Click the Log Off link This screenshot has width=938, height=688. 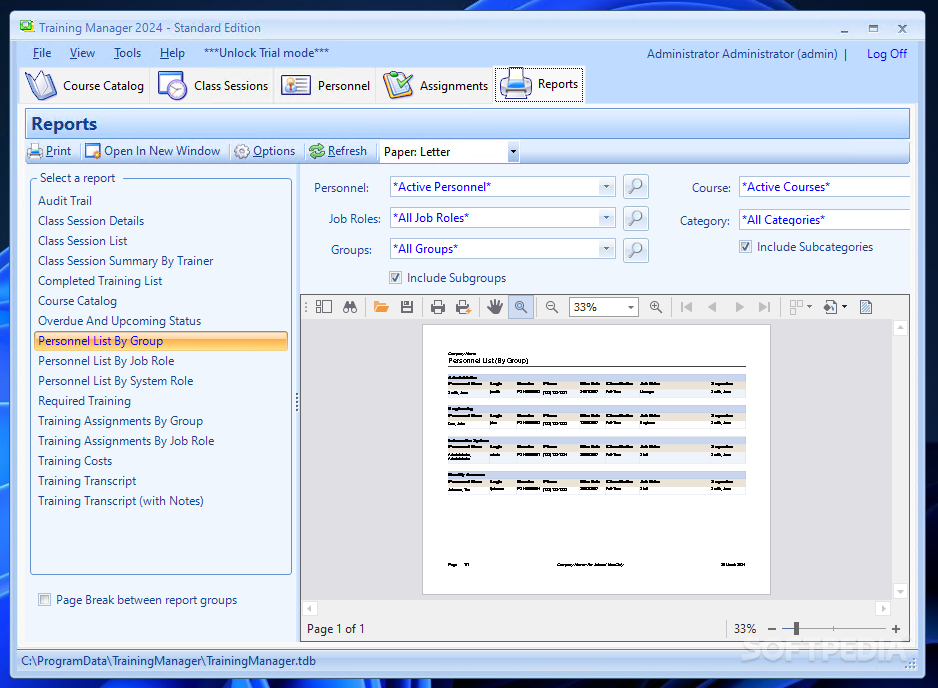pyautogui.click(x=887, y=54)
